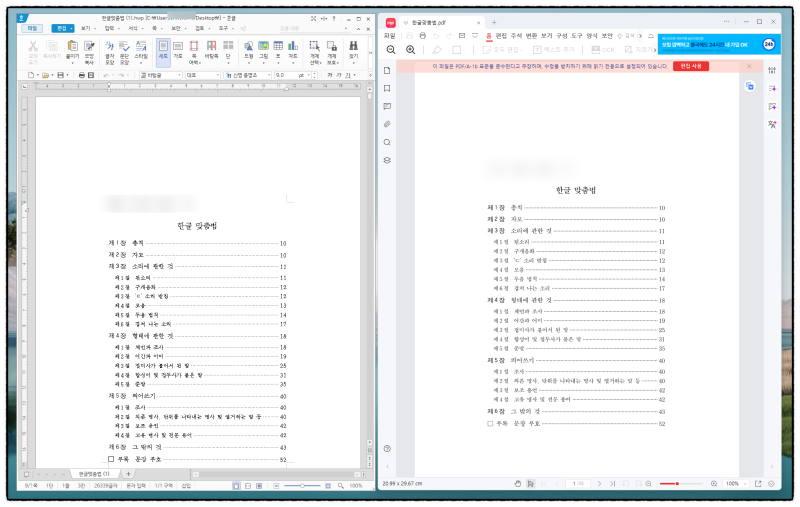800x507 pixels.
Task: Open search icon in PDF left sidebar
Action: point(387,142)
